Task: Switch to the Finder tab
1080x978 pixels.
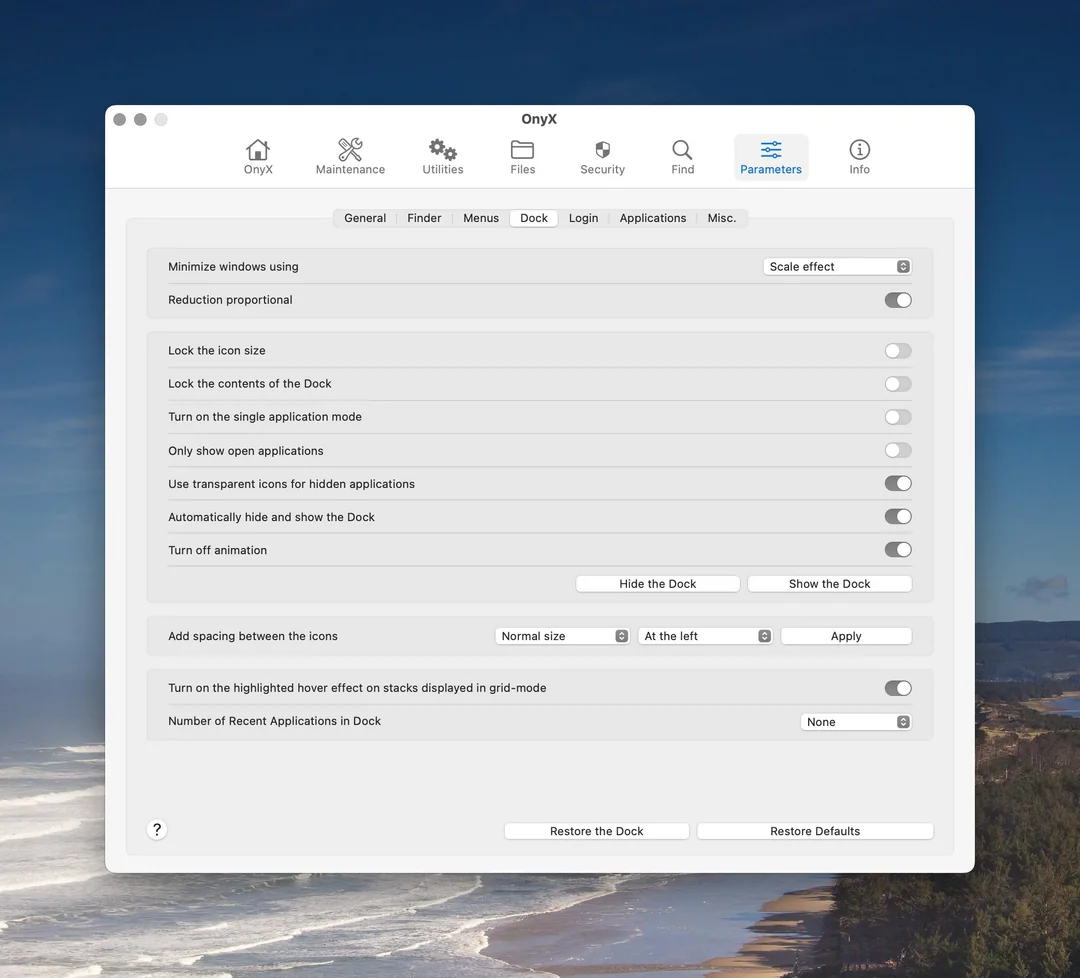Action: 424,217
